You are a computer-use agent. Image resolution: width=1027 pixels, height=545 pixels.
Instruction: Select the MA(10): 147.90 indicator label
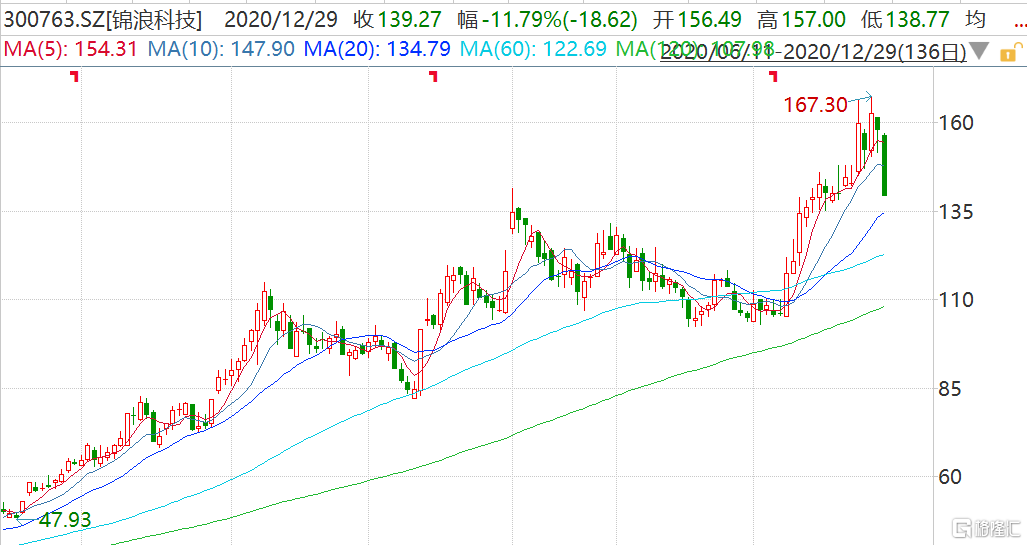pyautogui.click(x=221, y=49)
